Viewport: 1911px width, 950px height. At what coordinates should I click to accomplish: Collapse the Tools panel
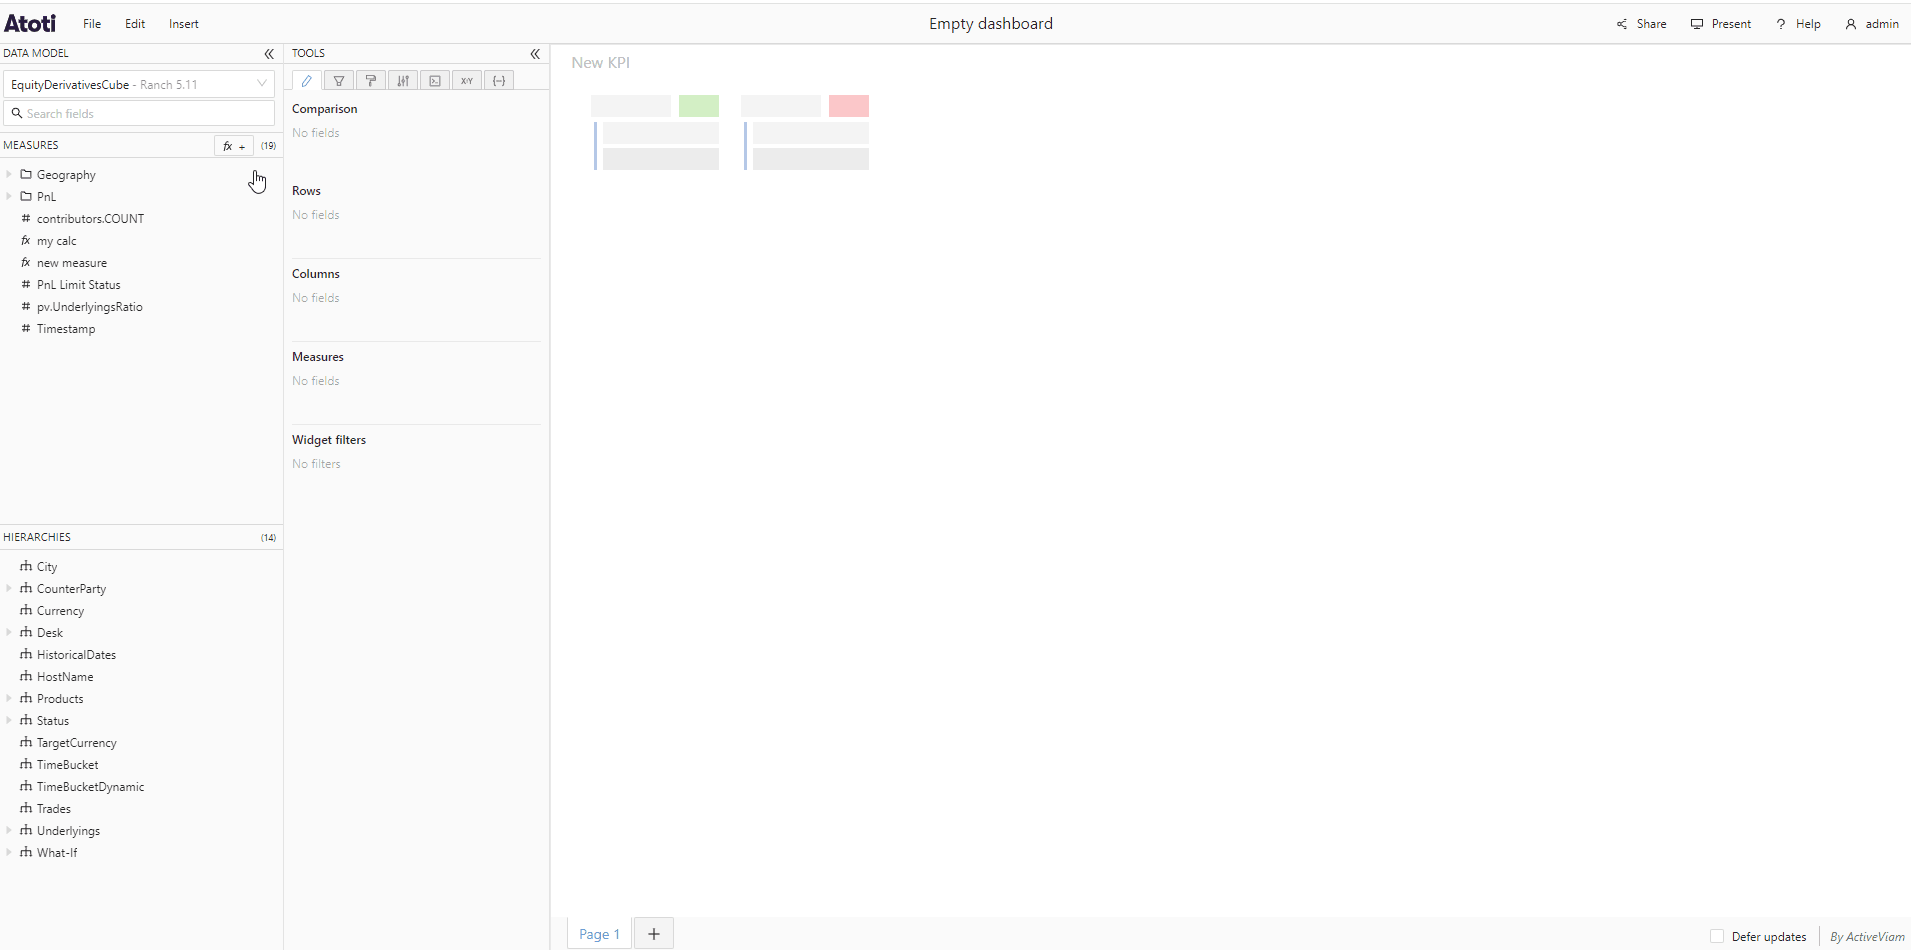[535, 54]
